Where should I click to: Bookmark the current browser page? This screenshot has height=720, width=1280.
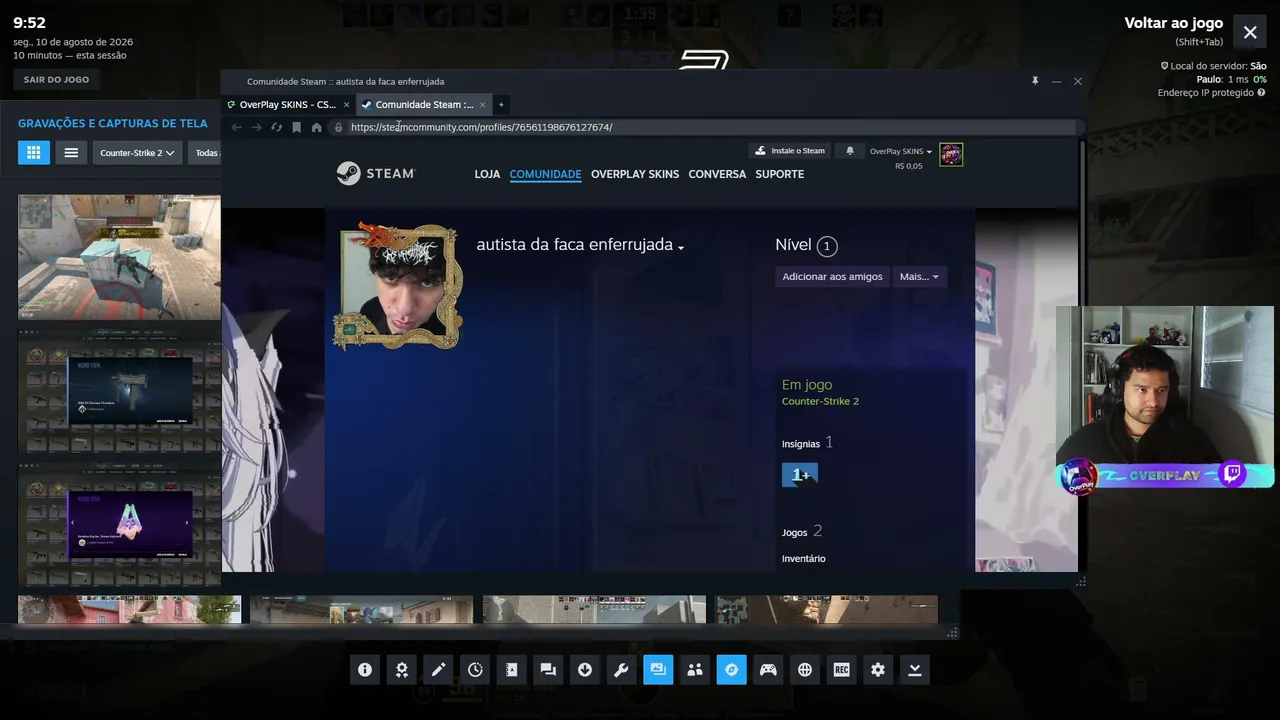click(297, 127)
